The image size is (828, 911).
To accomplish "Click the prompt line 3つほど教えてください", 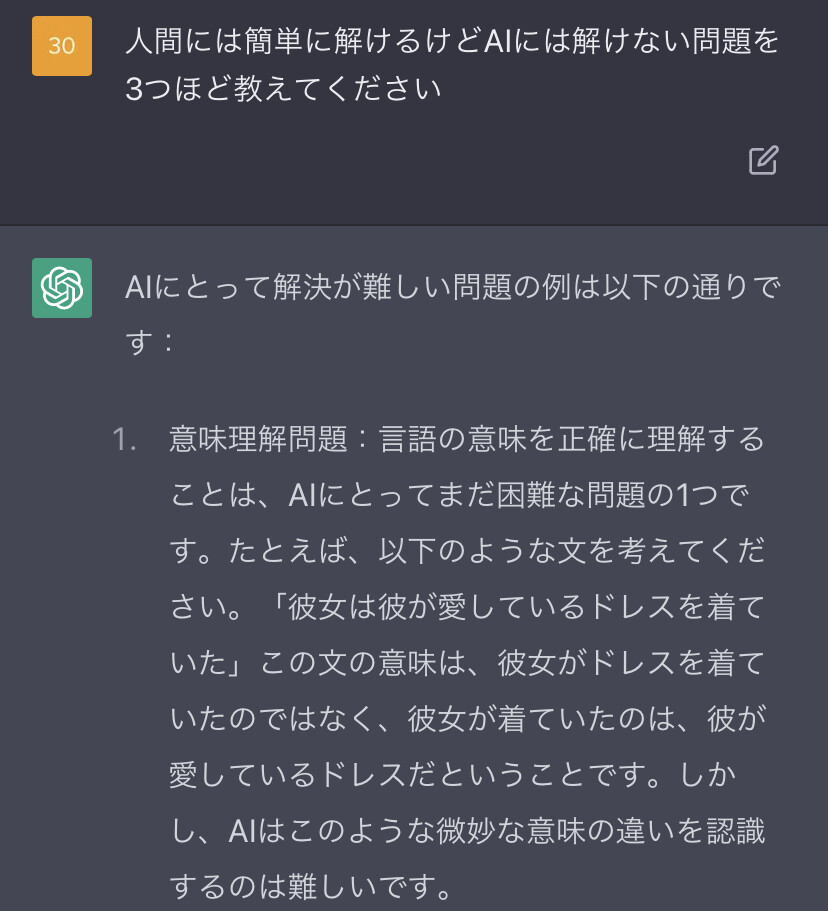I will click(283, 90).
